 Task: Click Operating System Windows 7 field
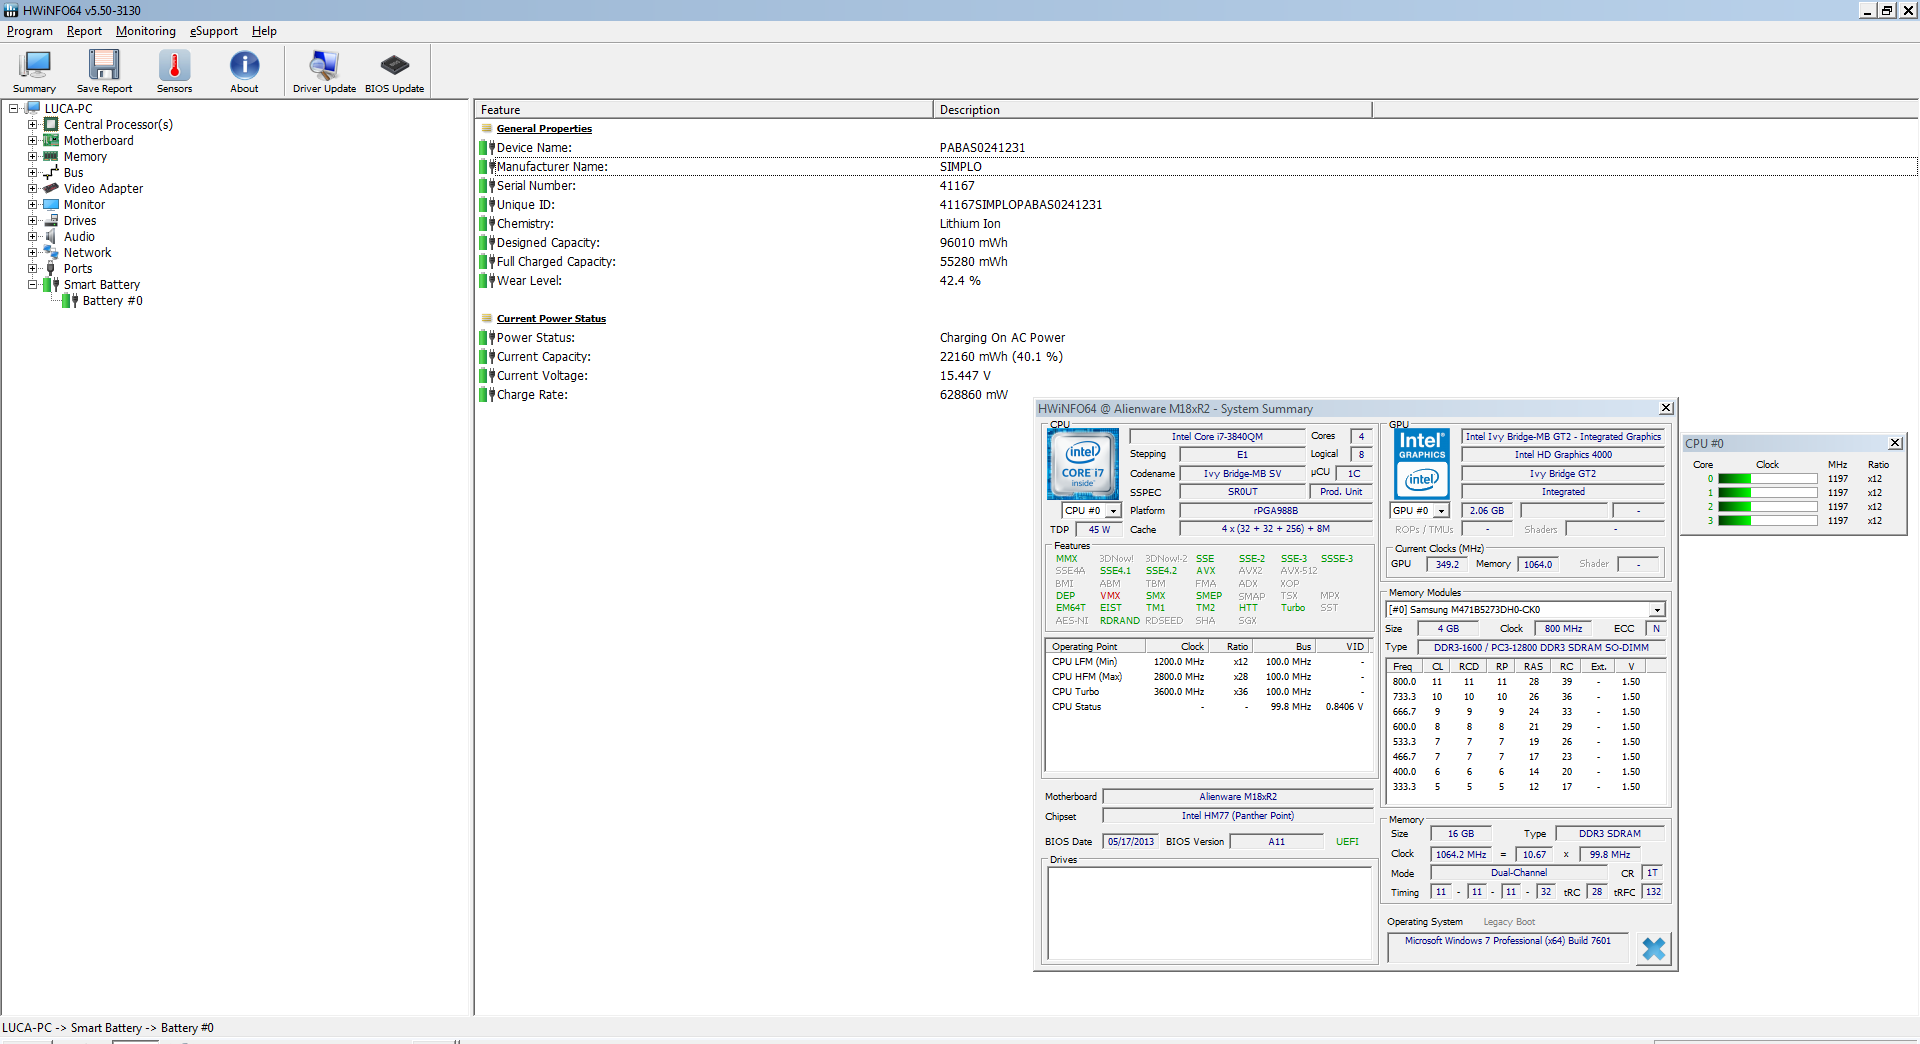[x=1507, y=947]
